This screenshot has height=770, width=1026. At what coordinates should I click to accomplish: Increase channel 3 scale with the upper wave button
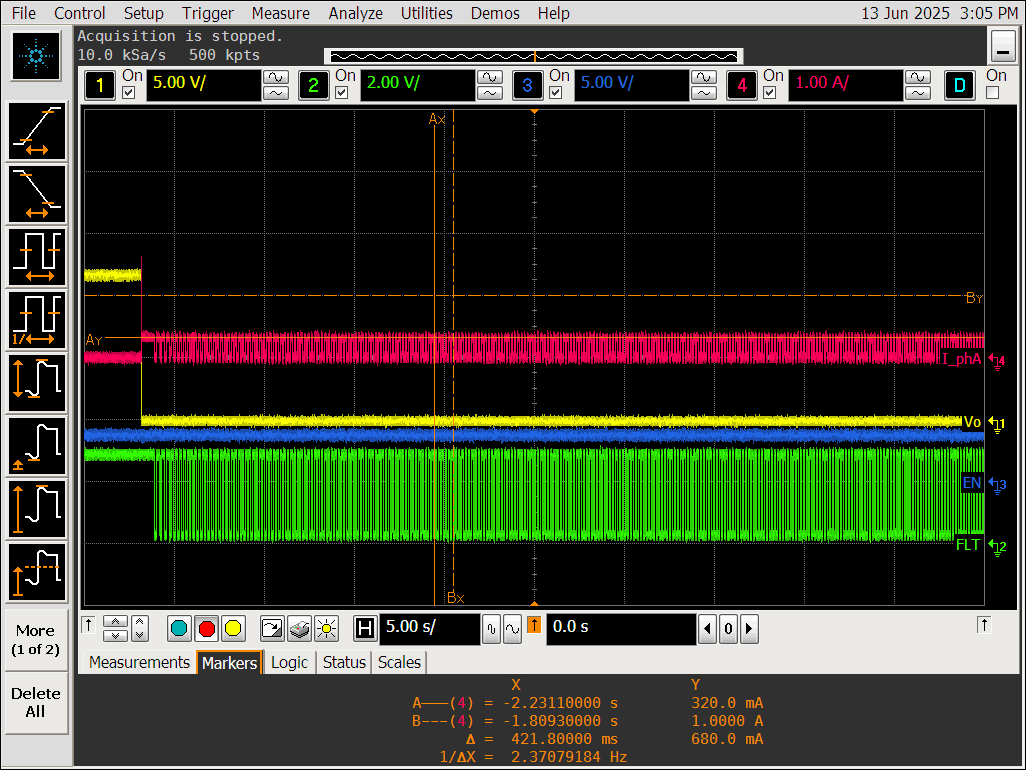point(703,77)
